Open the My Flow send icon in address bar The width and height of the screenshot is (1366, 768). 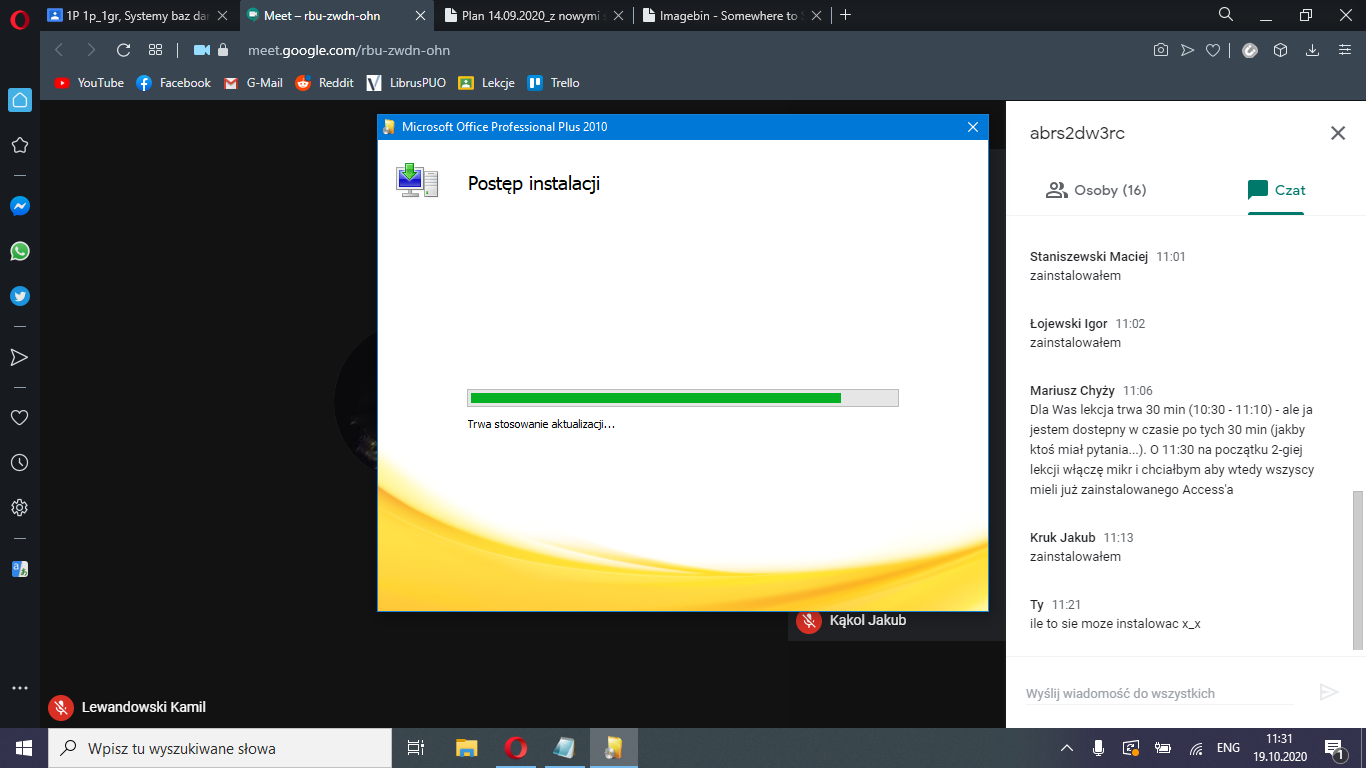[1187, 50]
